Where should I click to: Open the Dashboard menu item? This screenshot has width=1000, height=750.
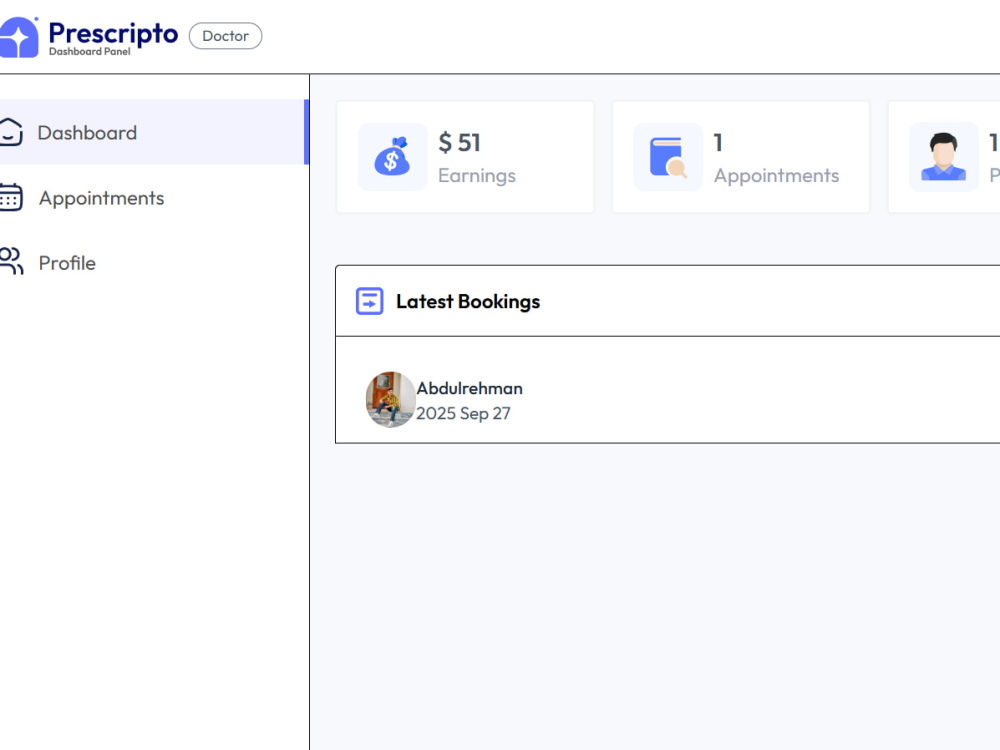click(154, 132)
